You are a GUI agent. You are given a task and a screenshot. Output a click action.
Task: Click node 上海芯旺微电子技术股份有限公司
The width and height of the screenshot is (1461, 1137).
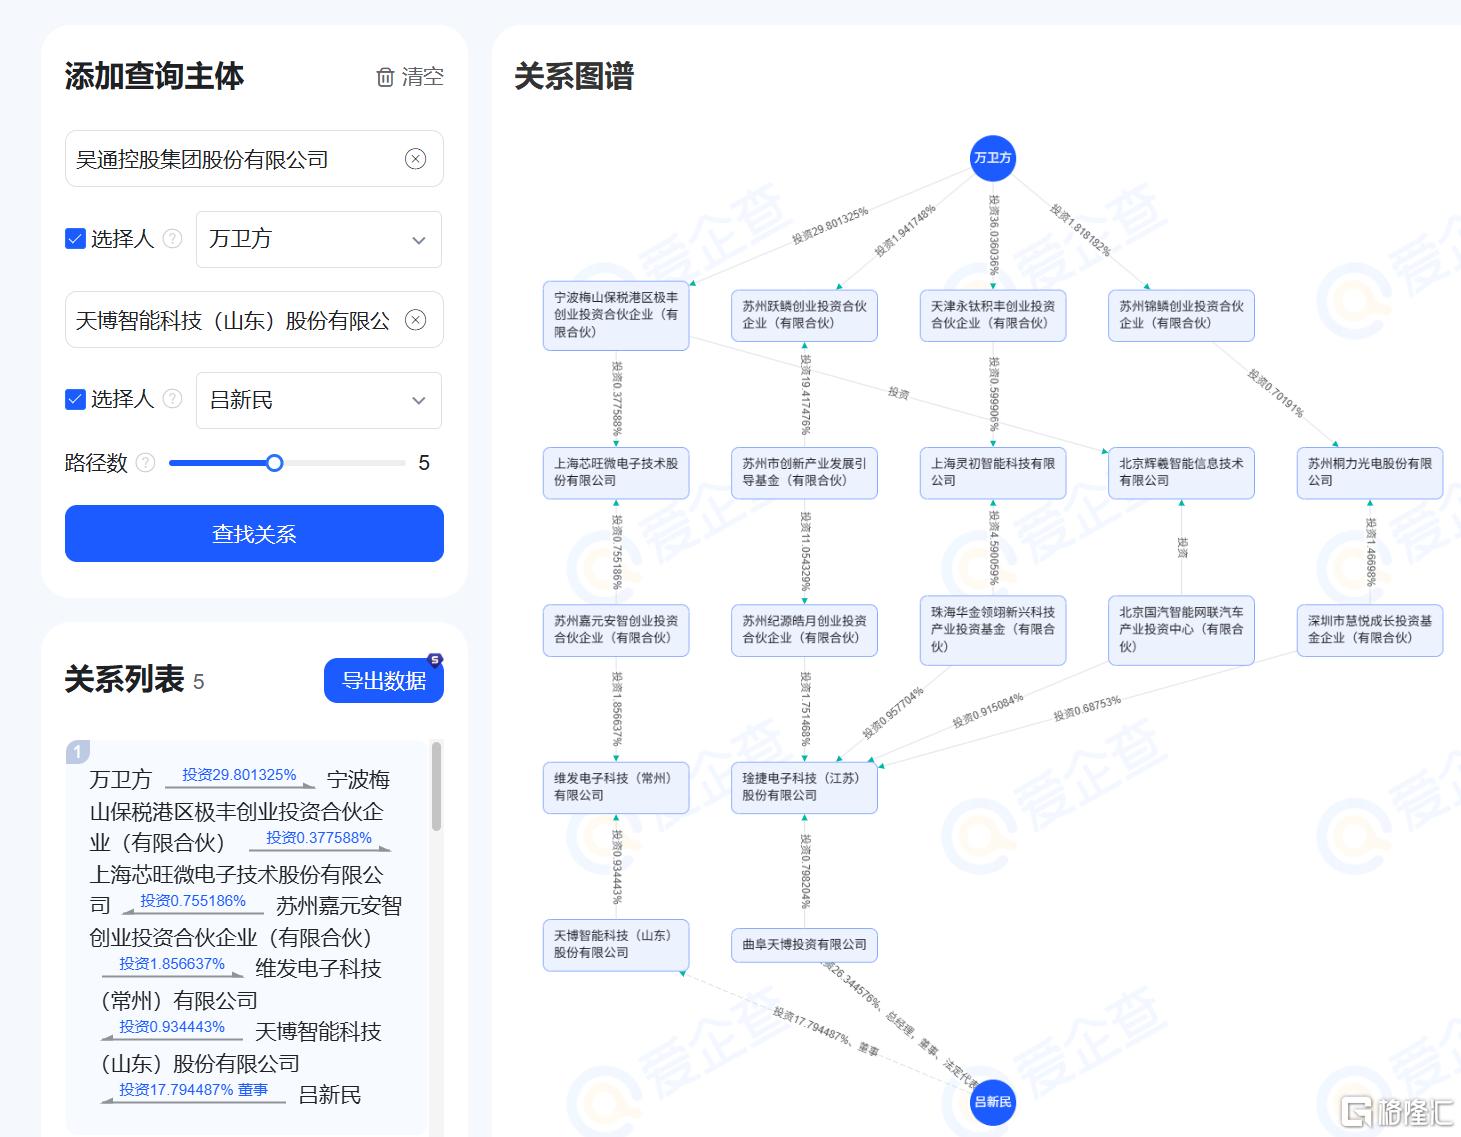[x=616, y=472]
